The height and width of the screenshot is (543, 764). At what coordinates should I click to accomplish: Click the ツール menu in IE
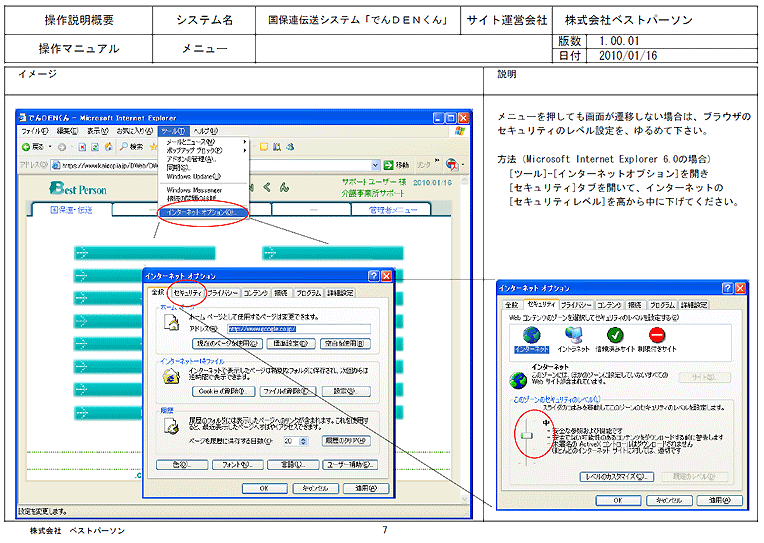coord(173,131)
